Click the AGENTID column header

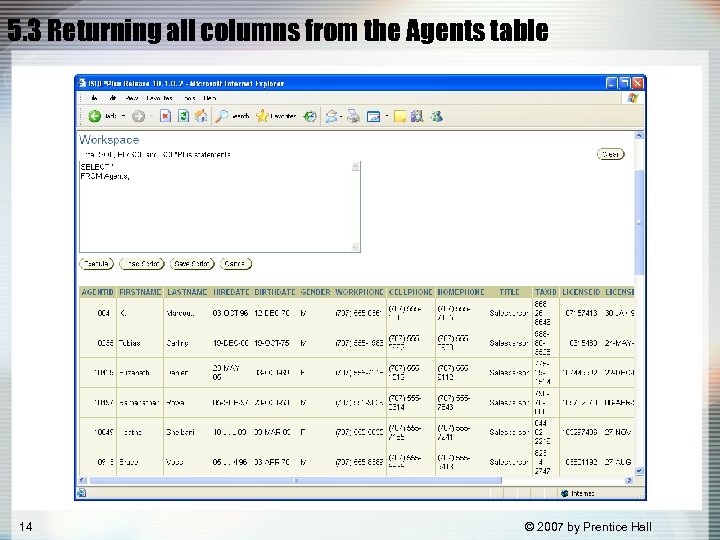pyautogui.click(x=97, y=292)
